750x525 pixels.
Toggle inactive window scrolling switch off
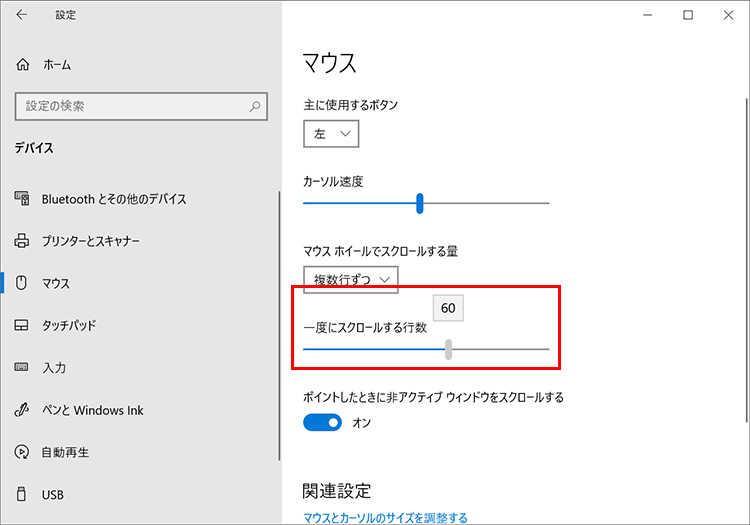click(322, 423)
